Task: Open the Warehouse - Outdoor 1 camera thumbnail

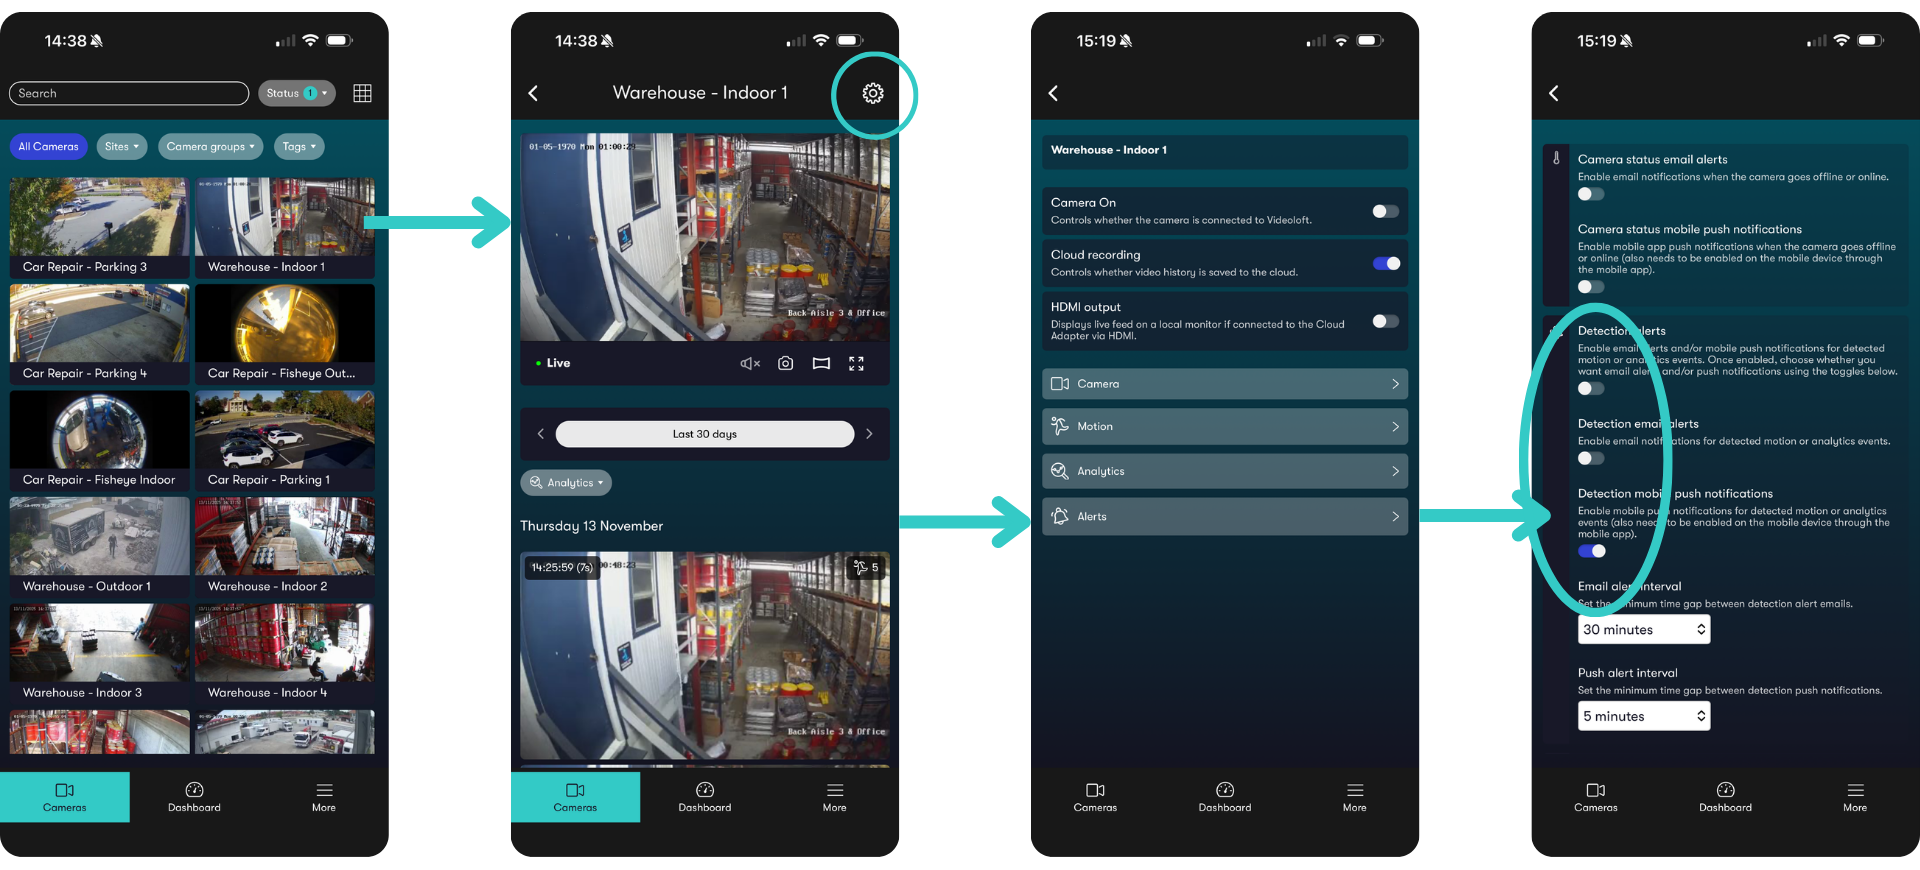Action: pos(99,547)
